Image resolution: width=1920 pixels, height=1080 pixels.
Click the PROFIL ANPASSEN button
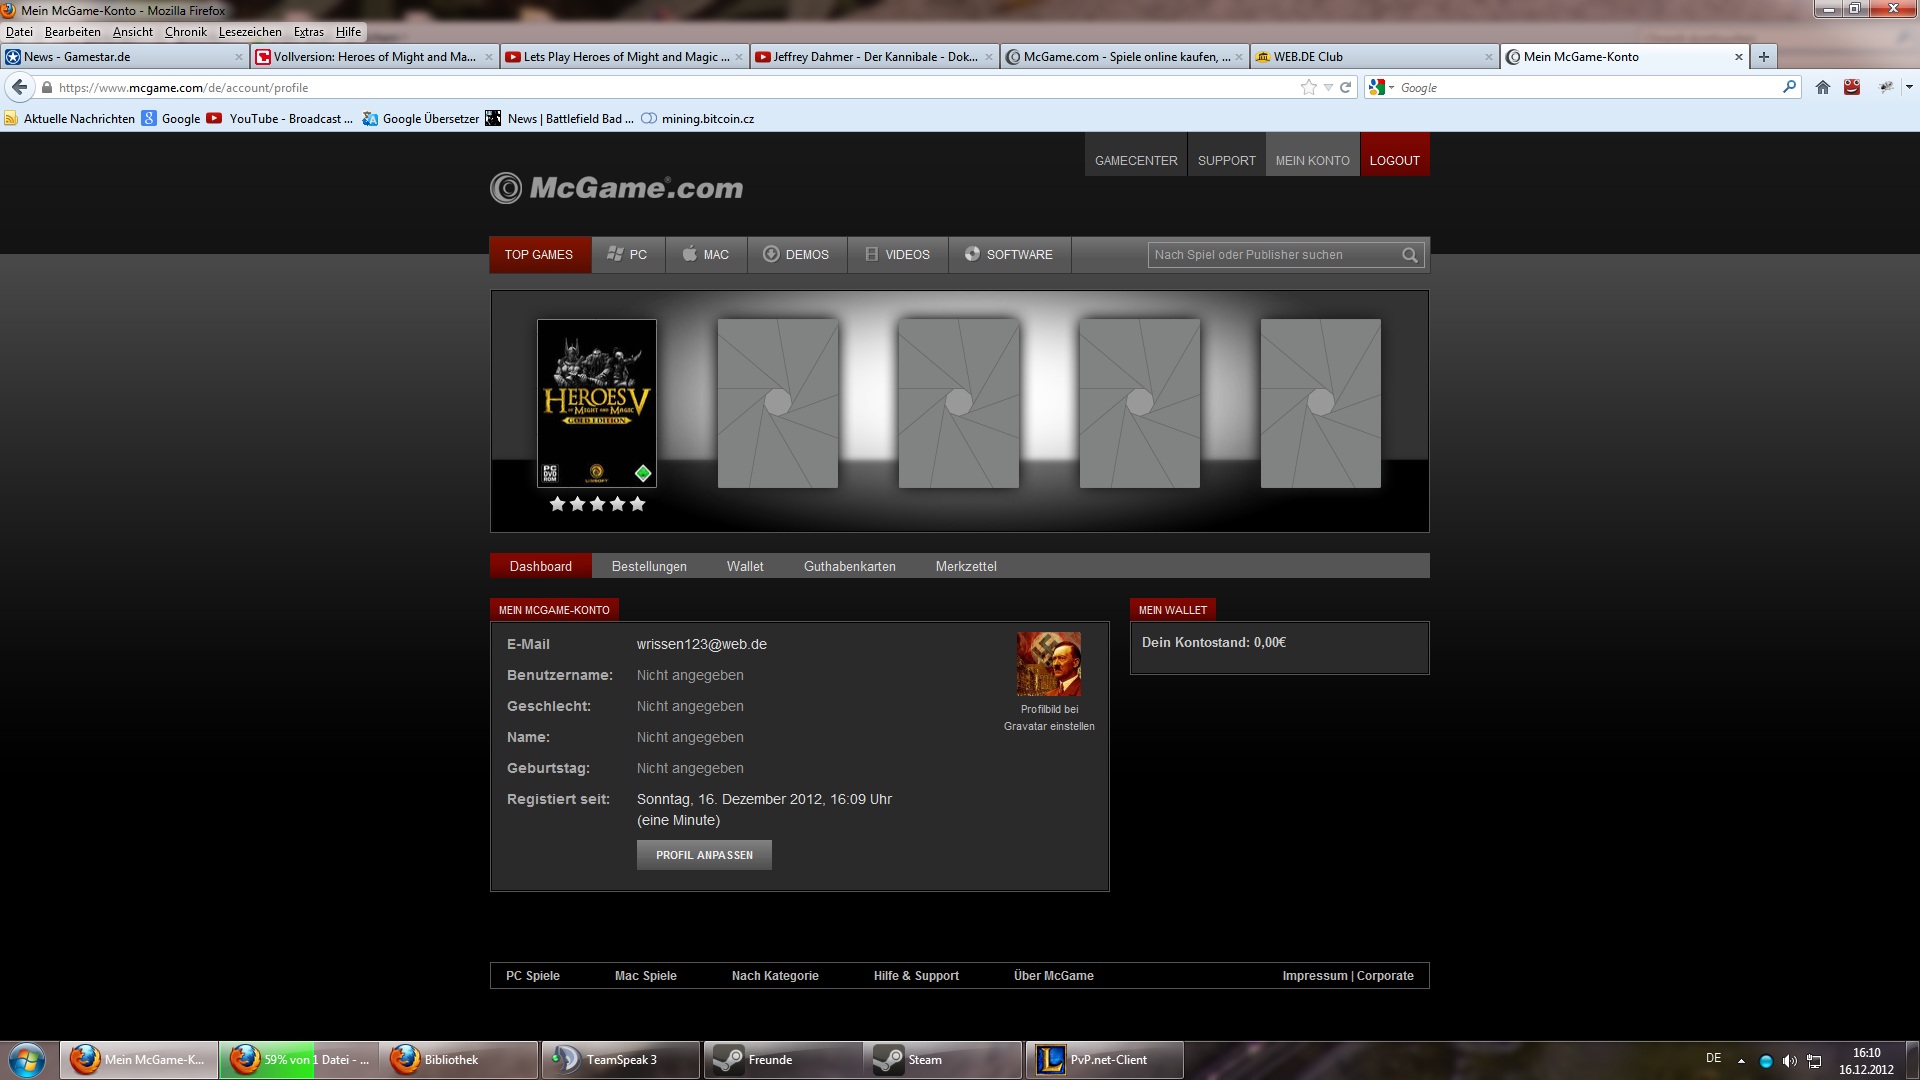click(x=704, y=855)
